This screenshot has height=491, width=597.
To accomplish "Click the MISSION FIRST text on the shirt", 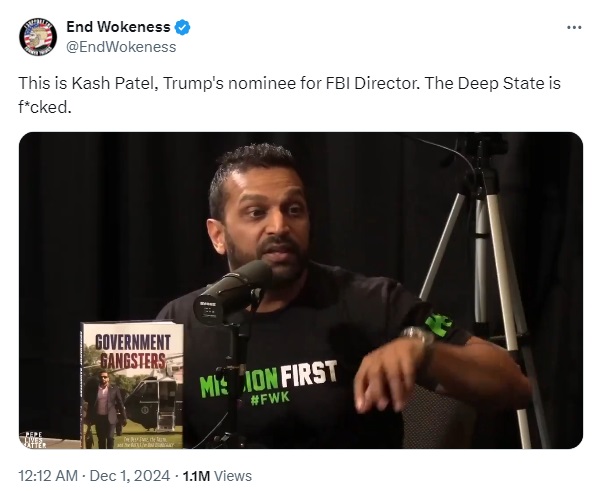I will coord(268,379).
